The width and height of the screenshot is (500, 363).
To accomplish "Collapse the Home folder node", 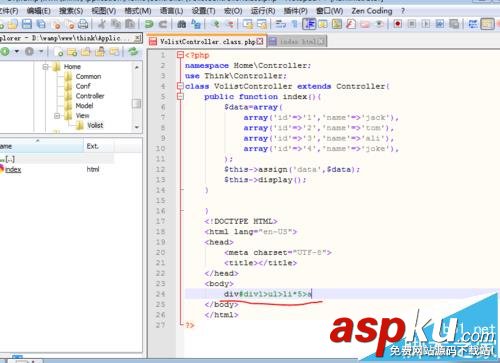I will (46, 67).
